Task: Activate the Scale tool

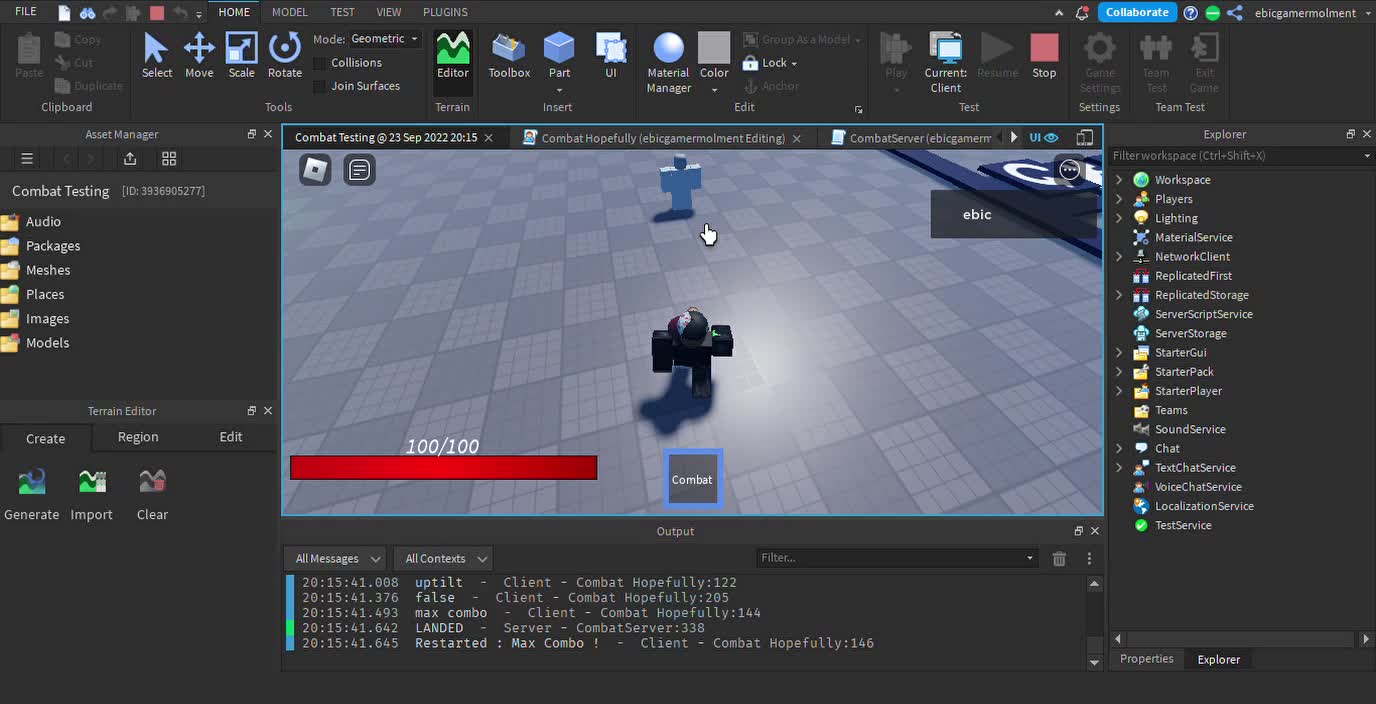Action: click(241, 56)
